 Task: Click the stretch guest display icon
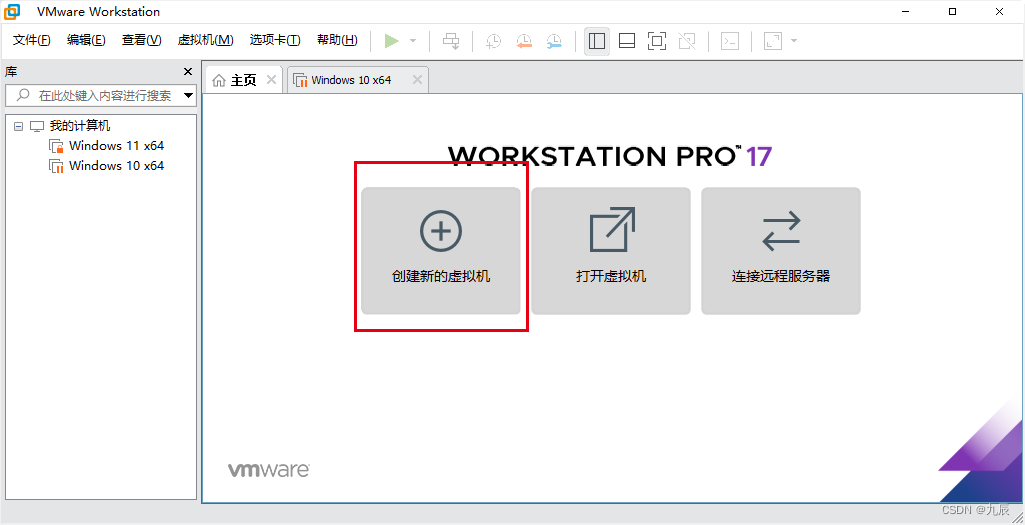[x=773, y=41]
